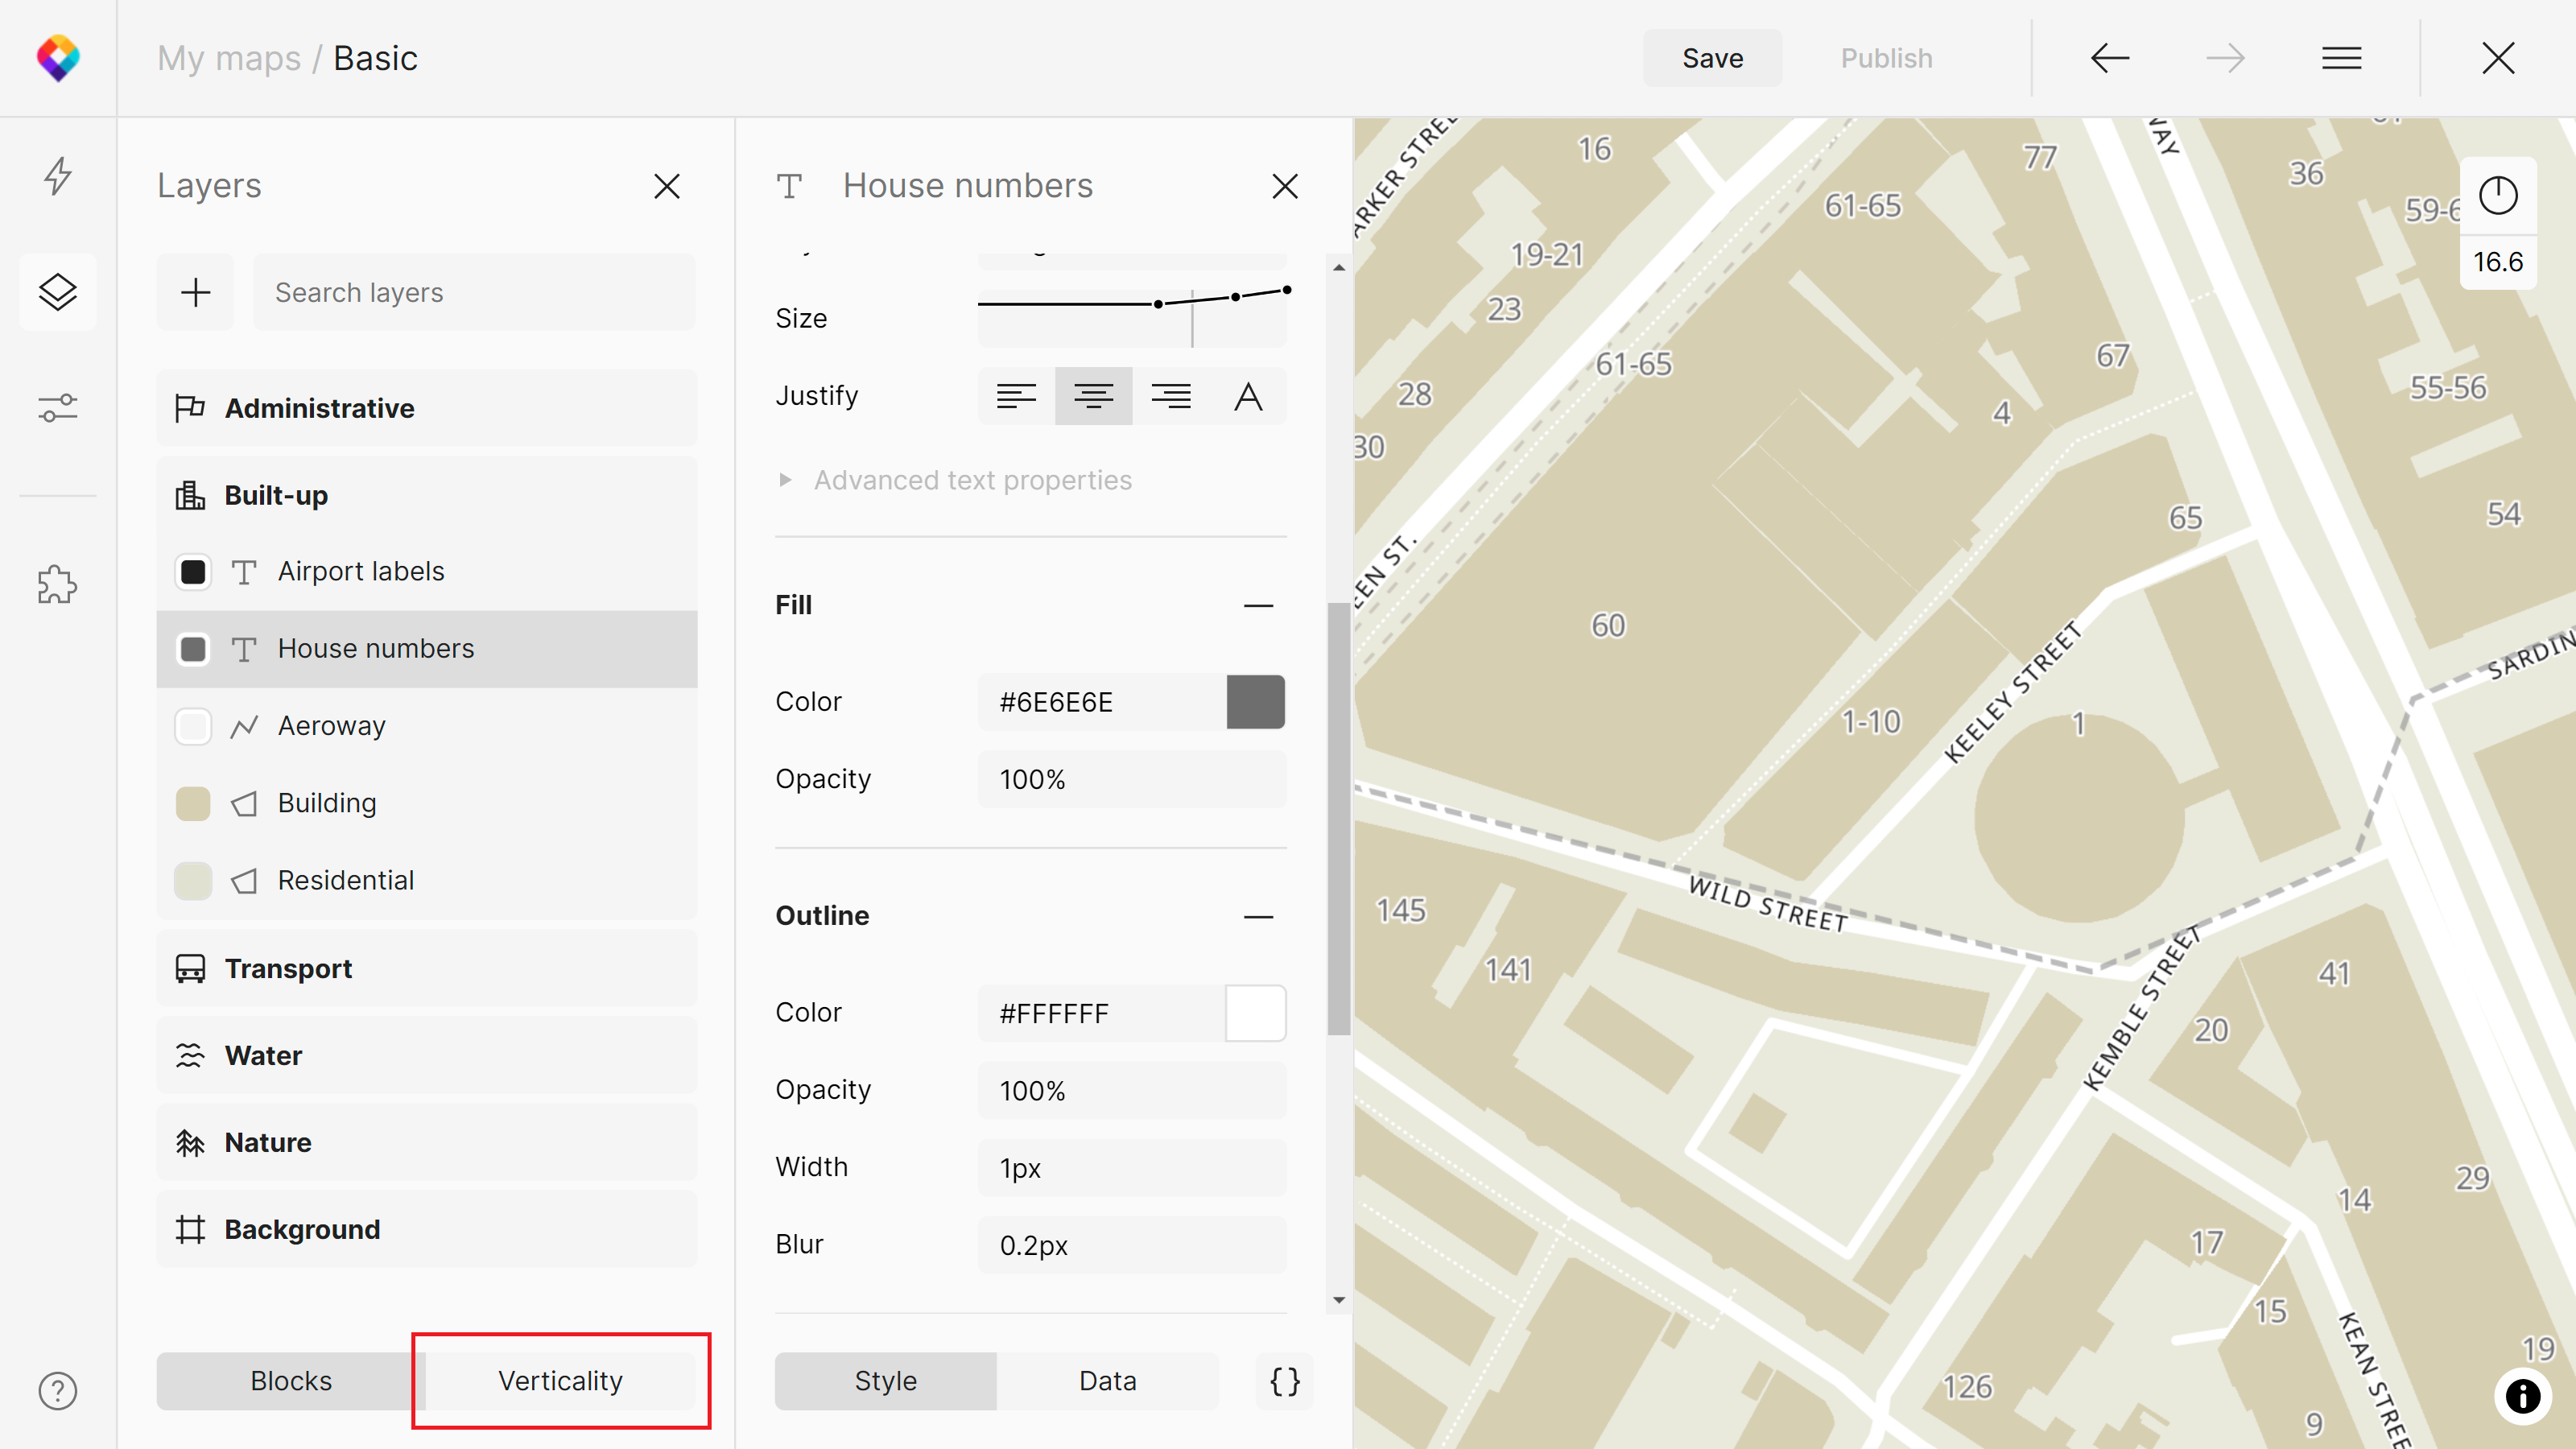This screenshot has height=1449, width=2576.
Task: Click the help question mark icon
Action: tap(58, 1390)
